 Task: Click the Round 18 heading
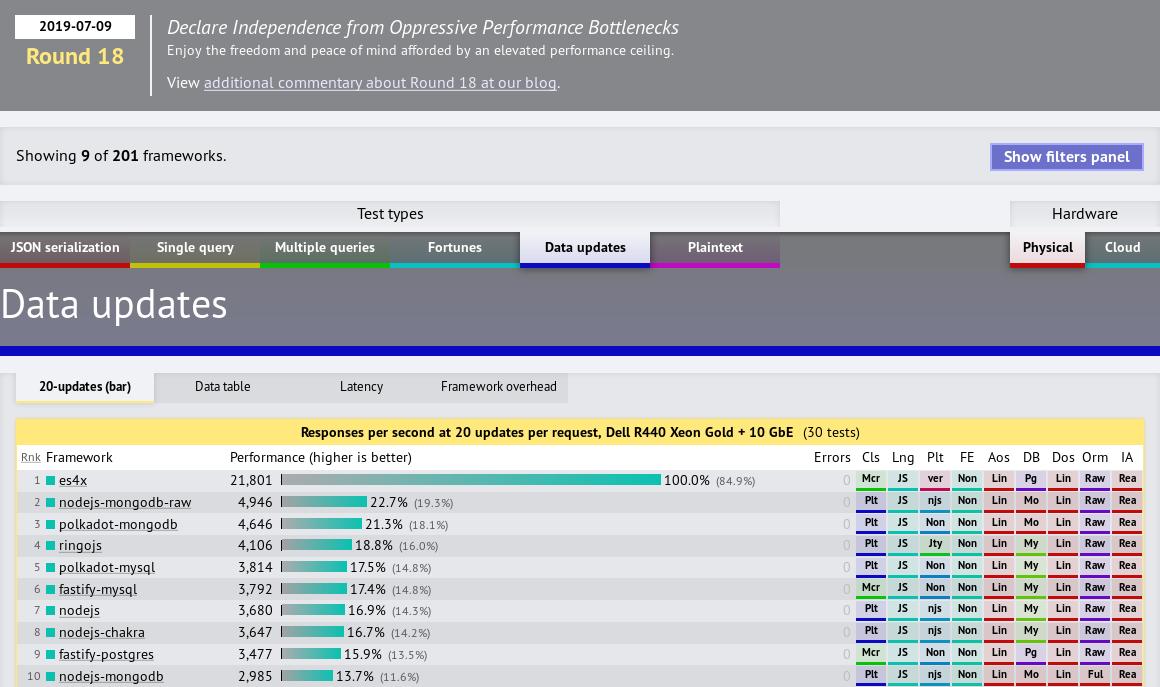[75, 57]
